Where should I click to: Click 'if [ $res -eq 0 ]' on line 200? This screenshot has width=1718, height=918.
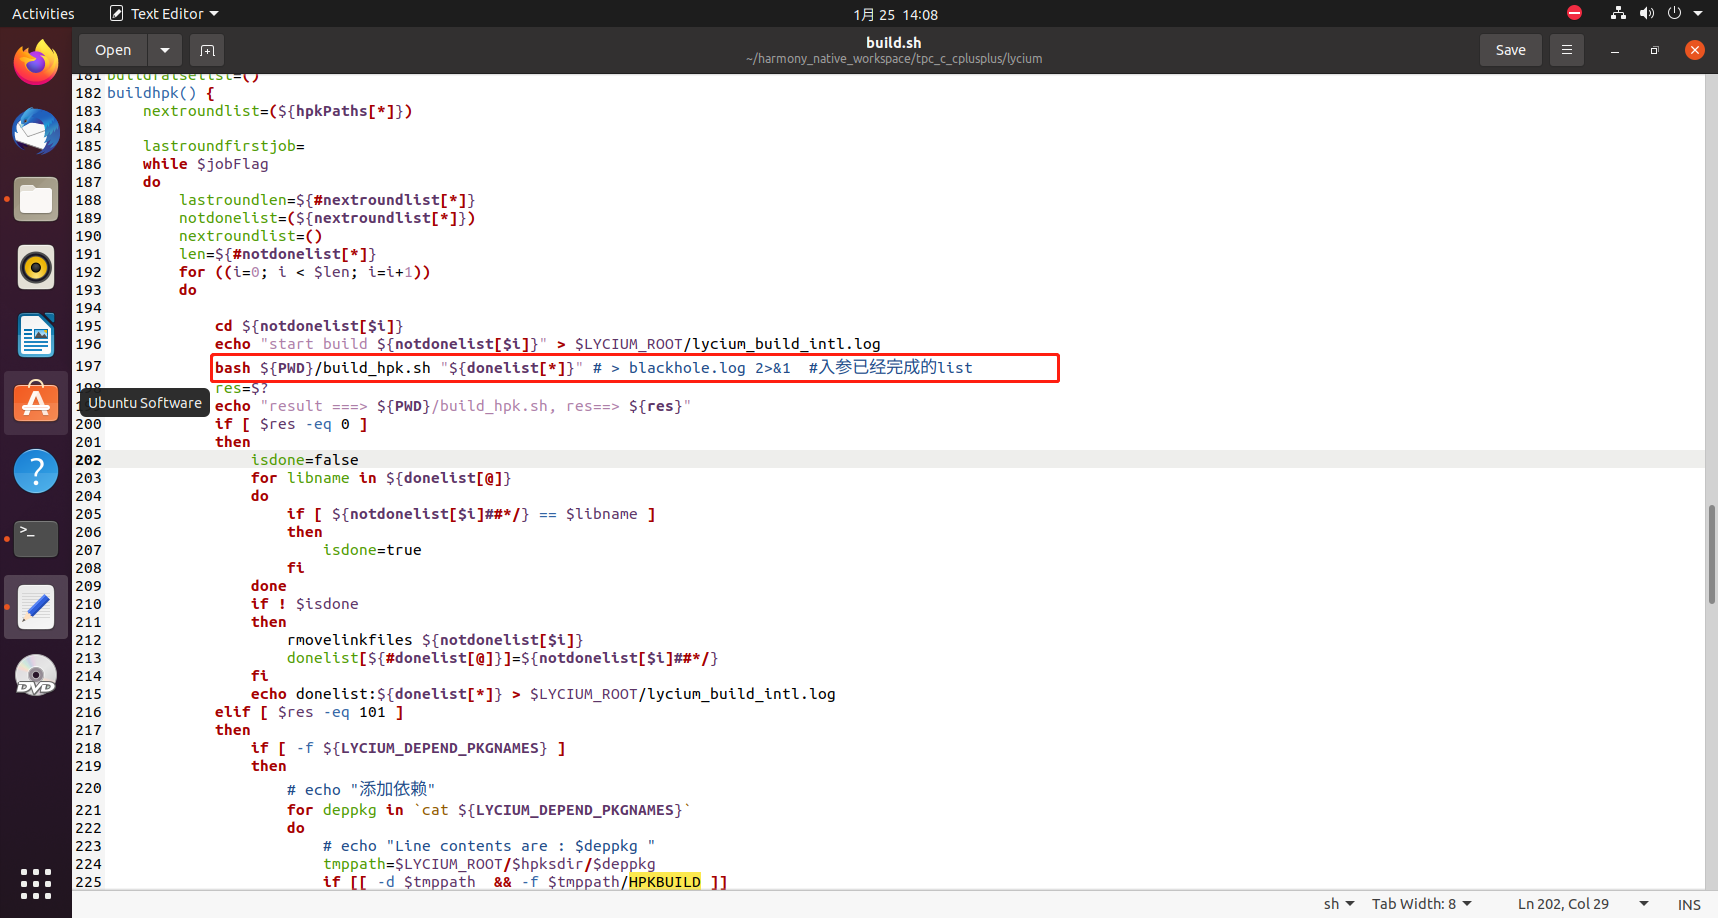(291, 424)
